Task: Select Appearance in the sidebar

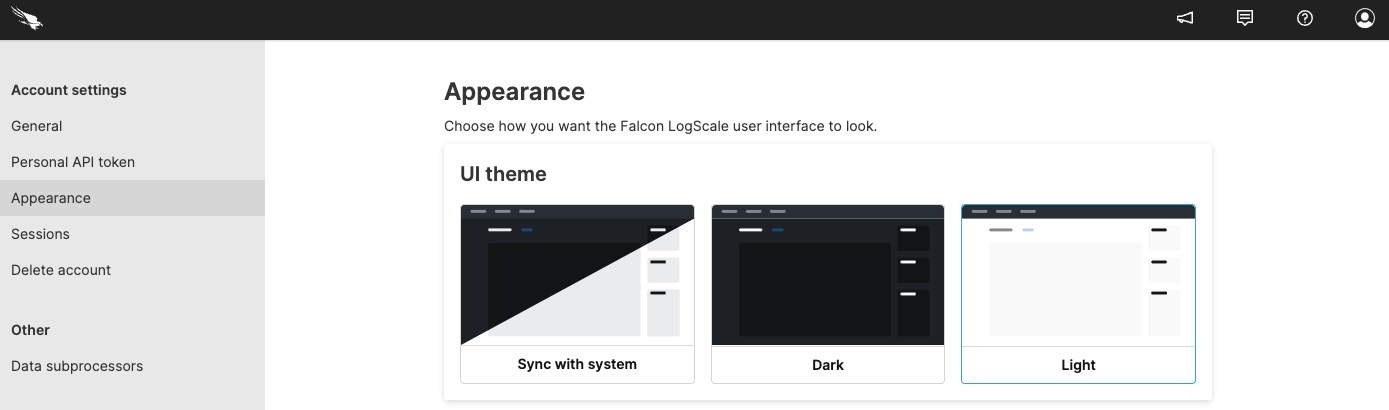Action: [x=51, y=198]
